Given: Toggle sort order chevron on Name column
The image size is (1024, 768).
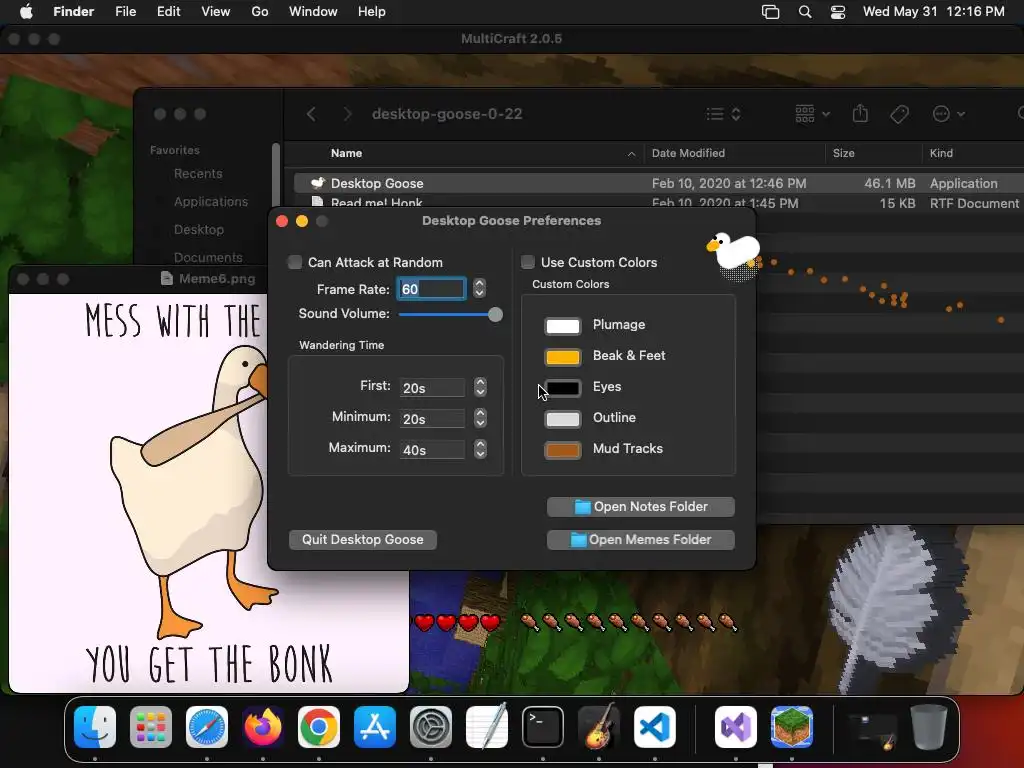Looking at the screenshot, I should [632, 153].
